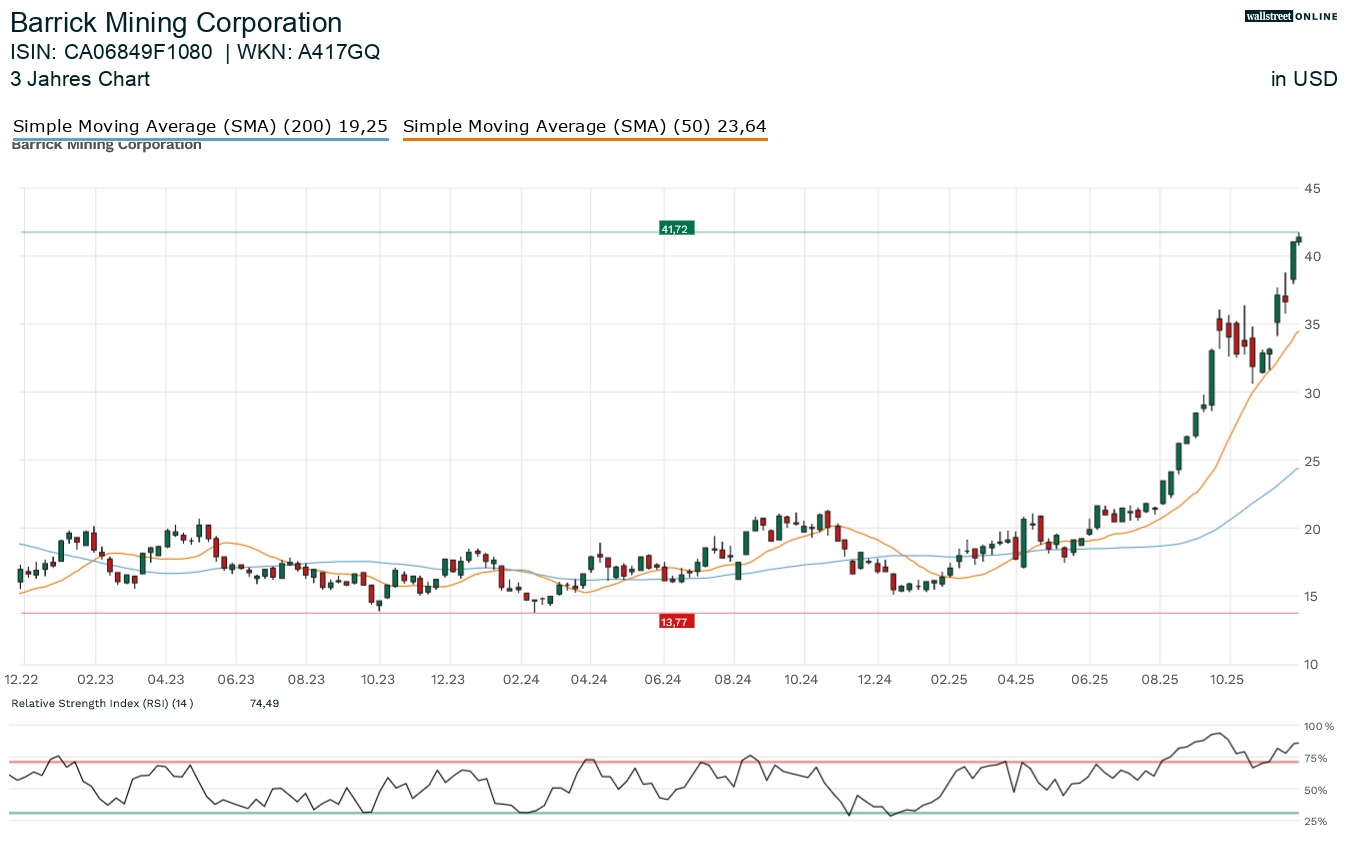Select the 3 Jahres Chart label
1349x848 pixels.
click(x=80, y=79)
